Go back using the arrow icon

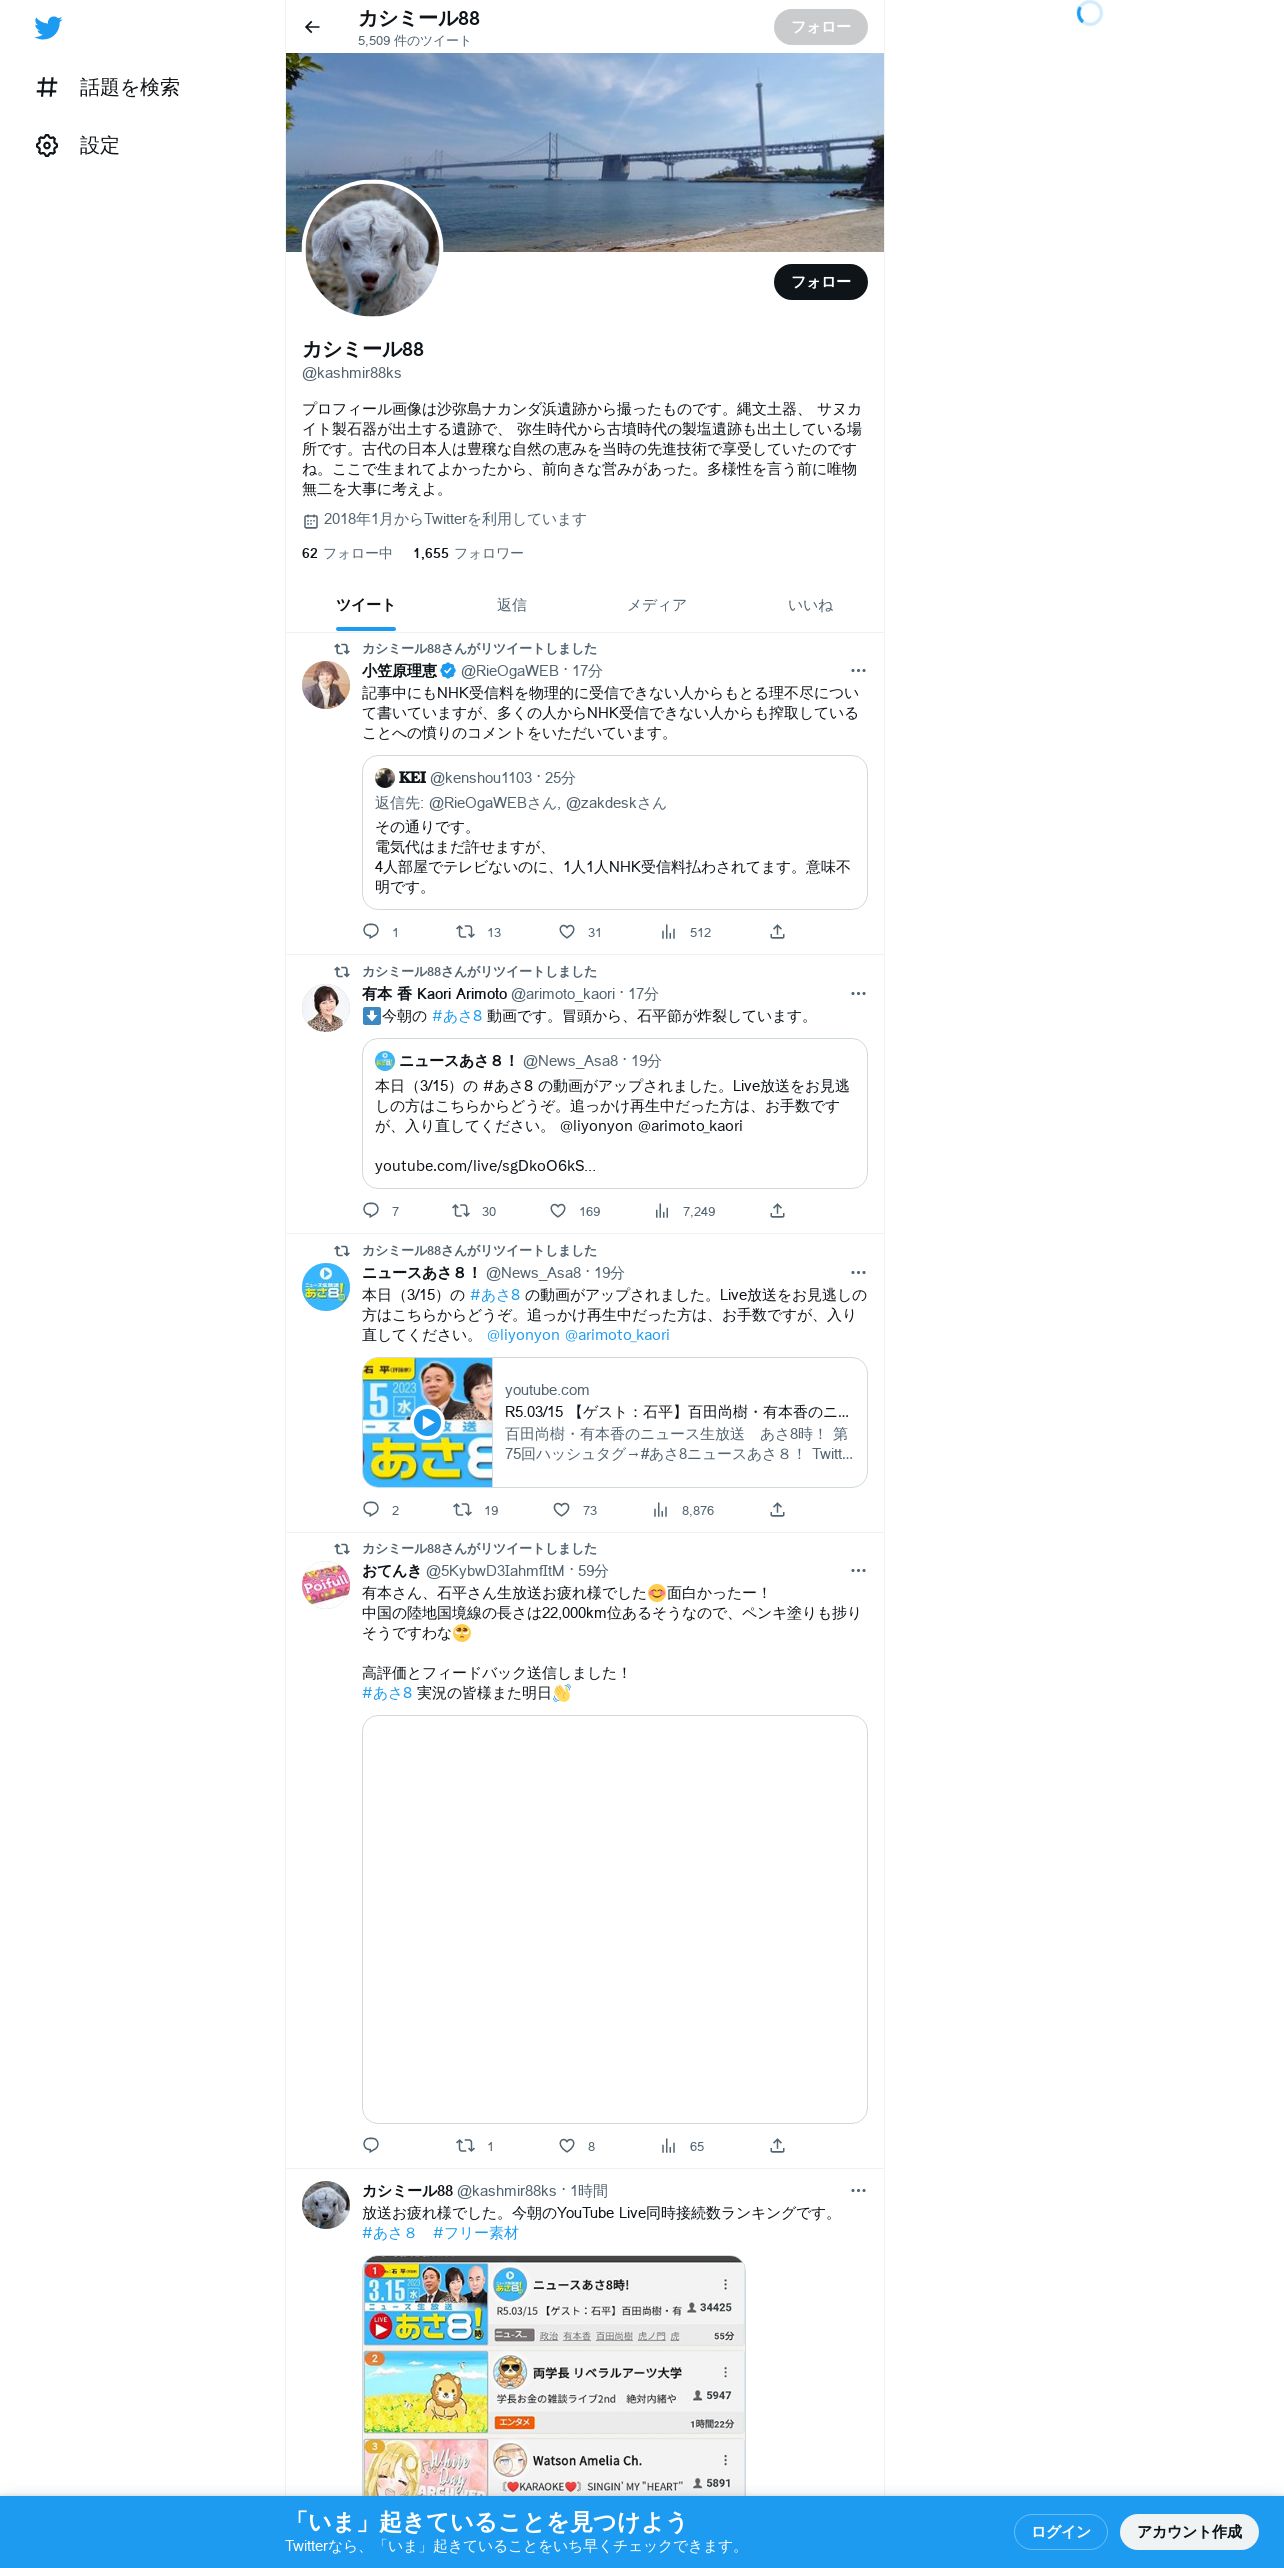312,27
